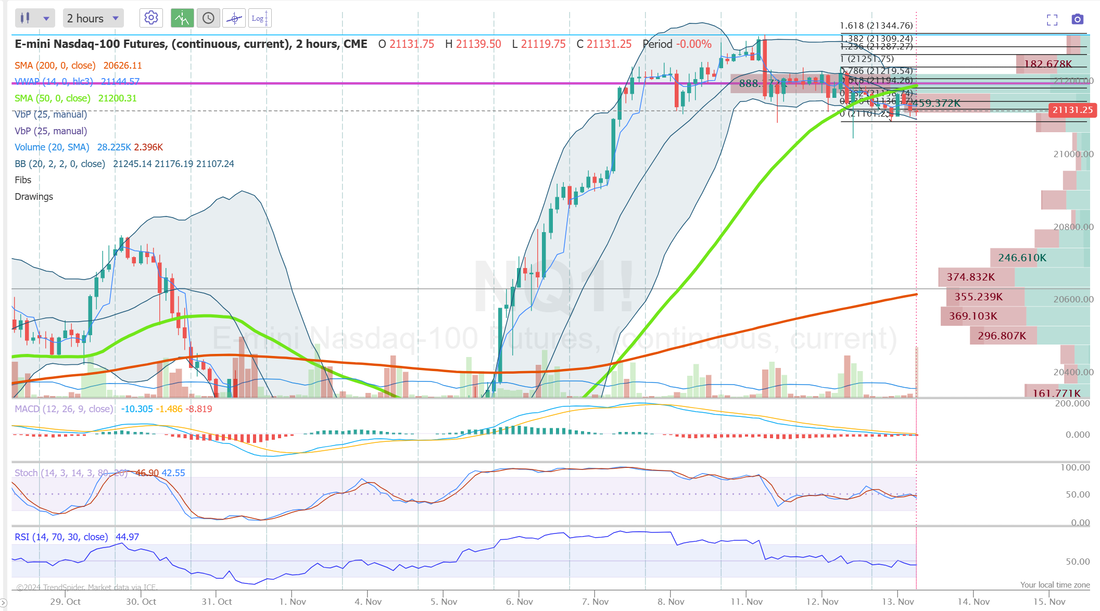Select the Volume (20, SMA) indicator label
Image resolution: width=1100 pixels, height=611 pixels.
(52, 147)
